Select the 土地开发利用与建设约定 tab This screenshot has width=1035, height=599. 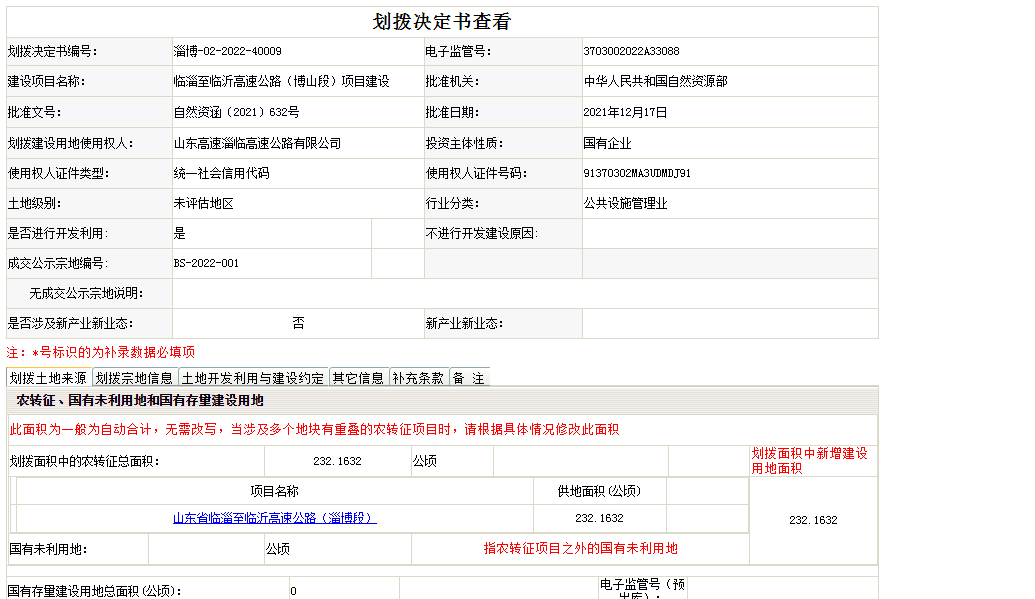(x=253, y=378)
